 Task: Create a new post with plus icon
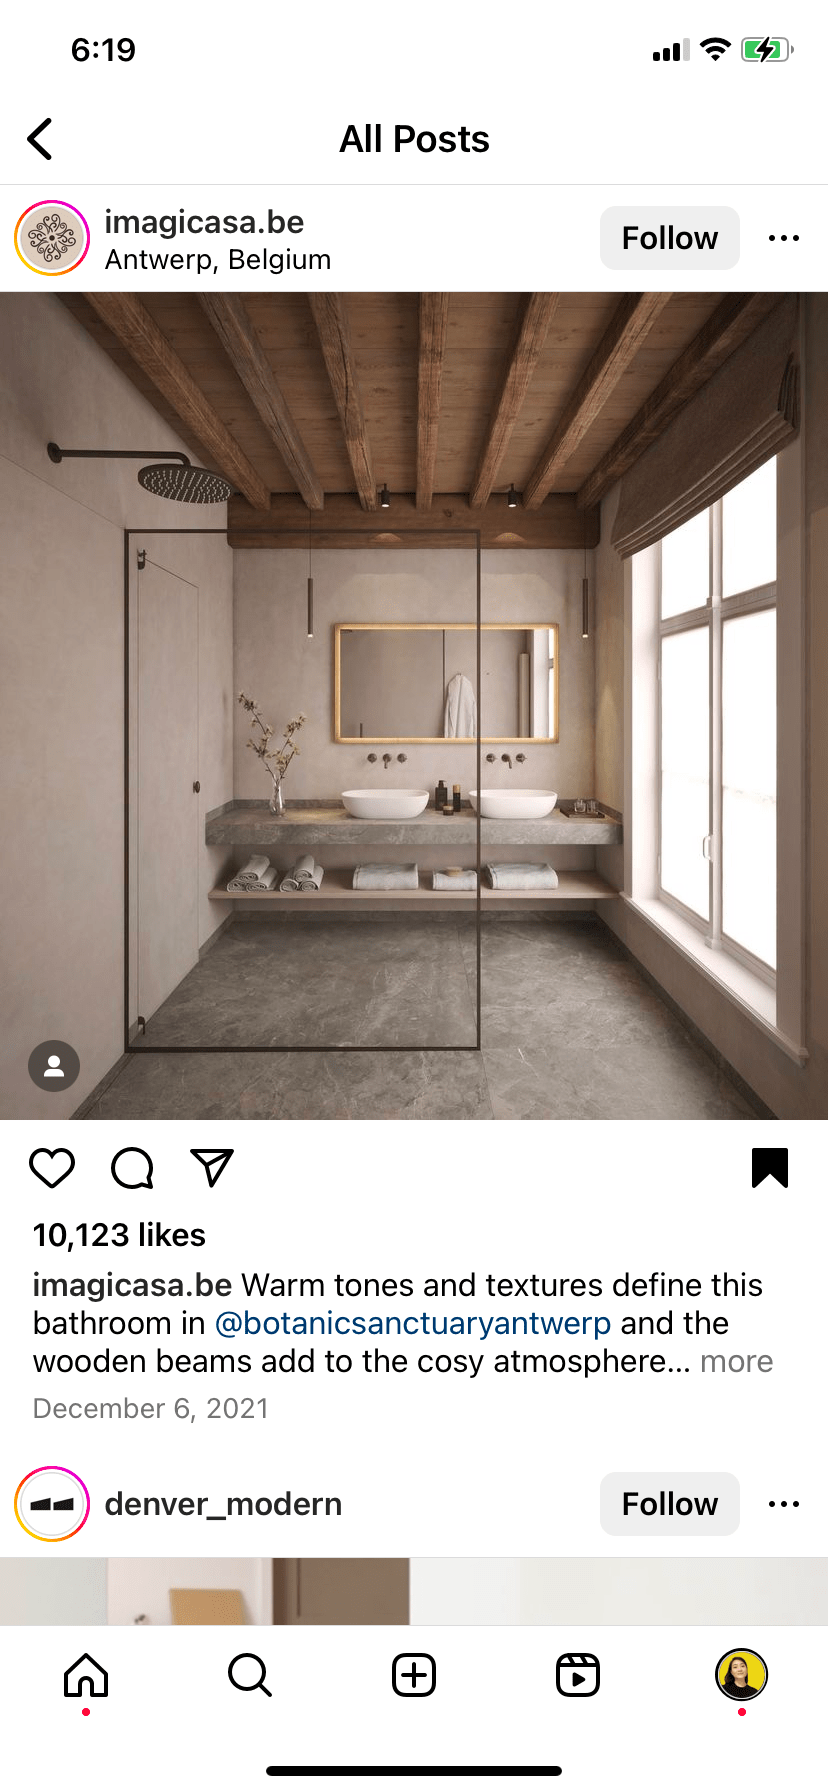[414, 1675]
